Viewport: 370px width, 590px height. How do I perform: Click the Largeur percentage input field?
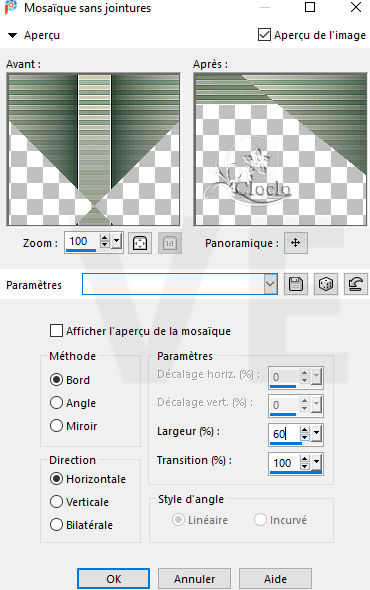[x=285, y=434]
